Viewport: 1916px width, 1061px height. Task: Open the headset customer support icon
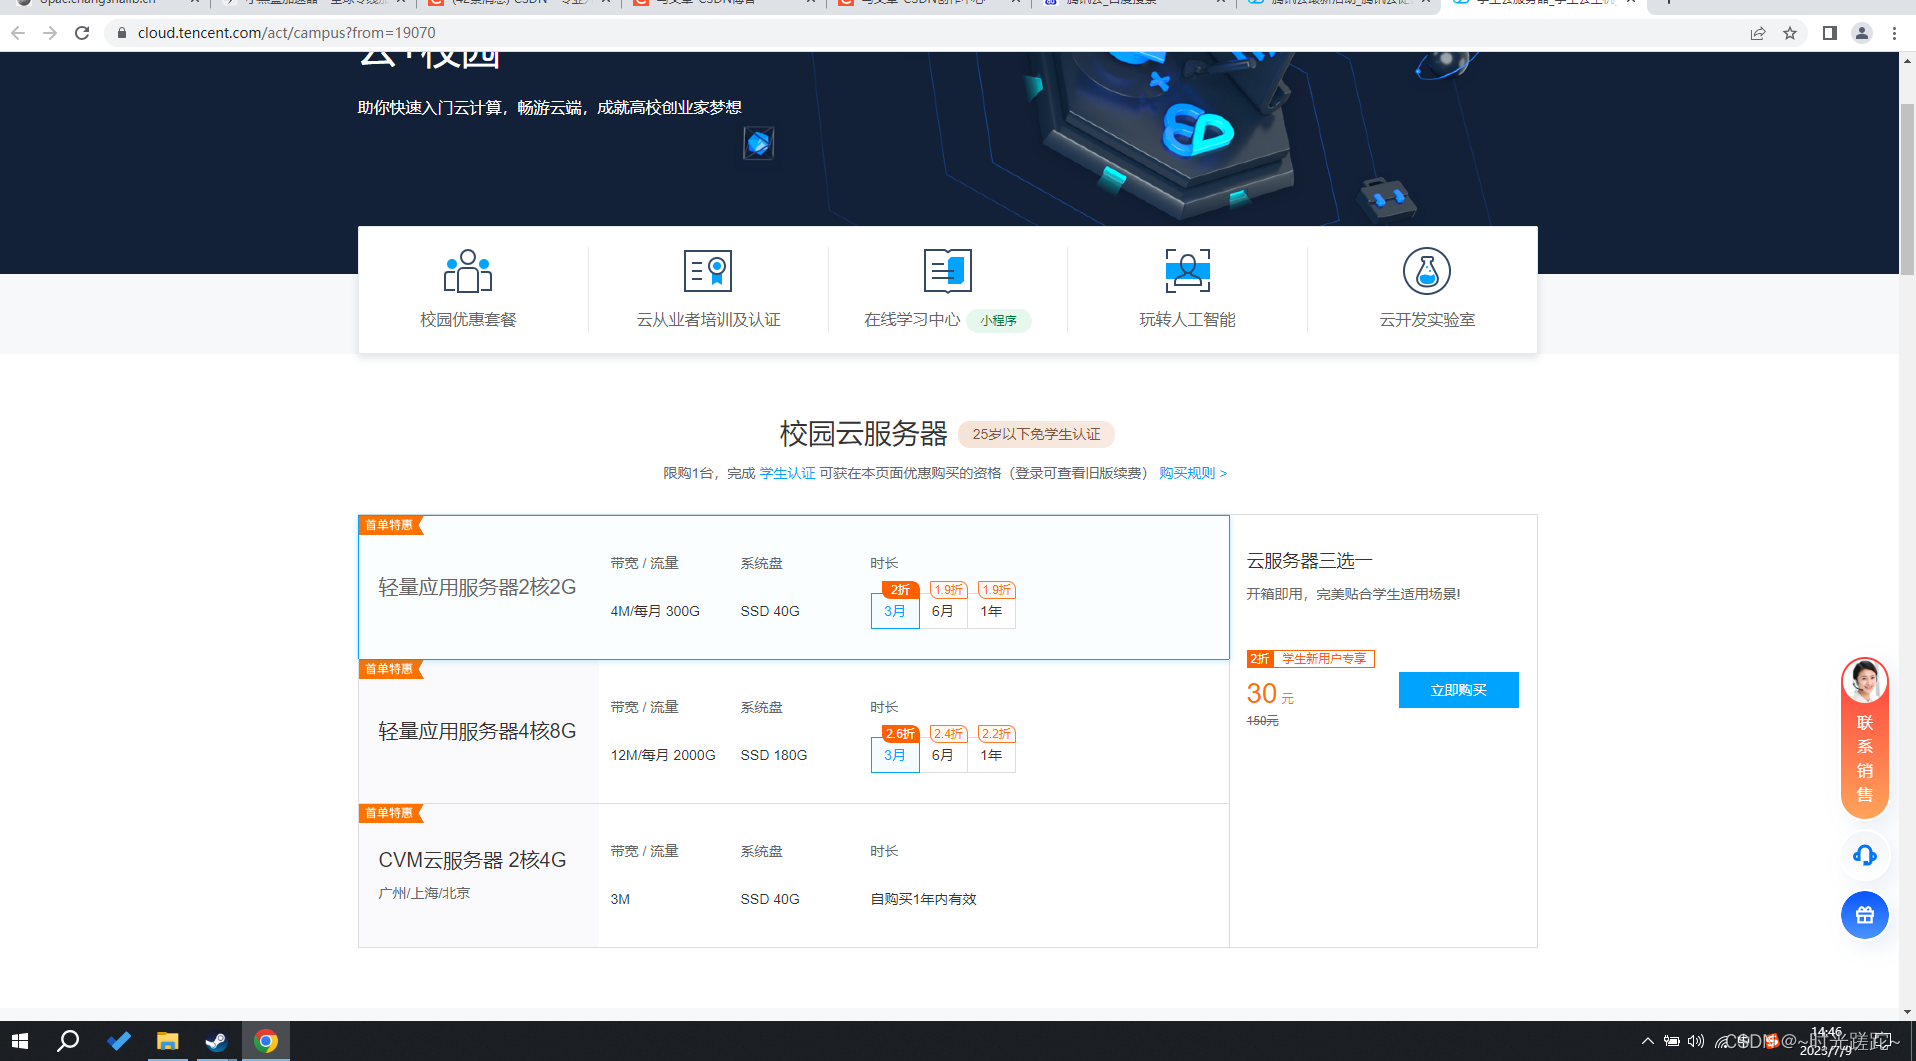click(x=1865, y=855)
